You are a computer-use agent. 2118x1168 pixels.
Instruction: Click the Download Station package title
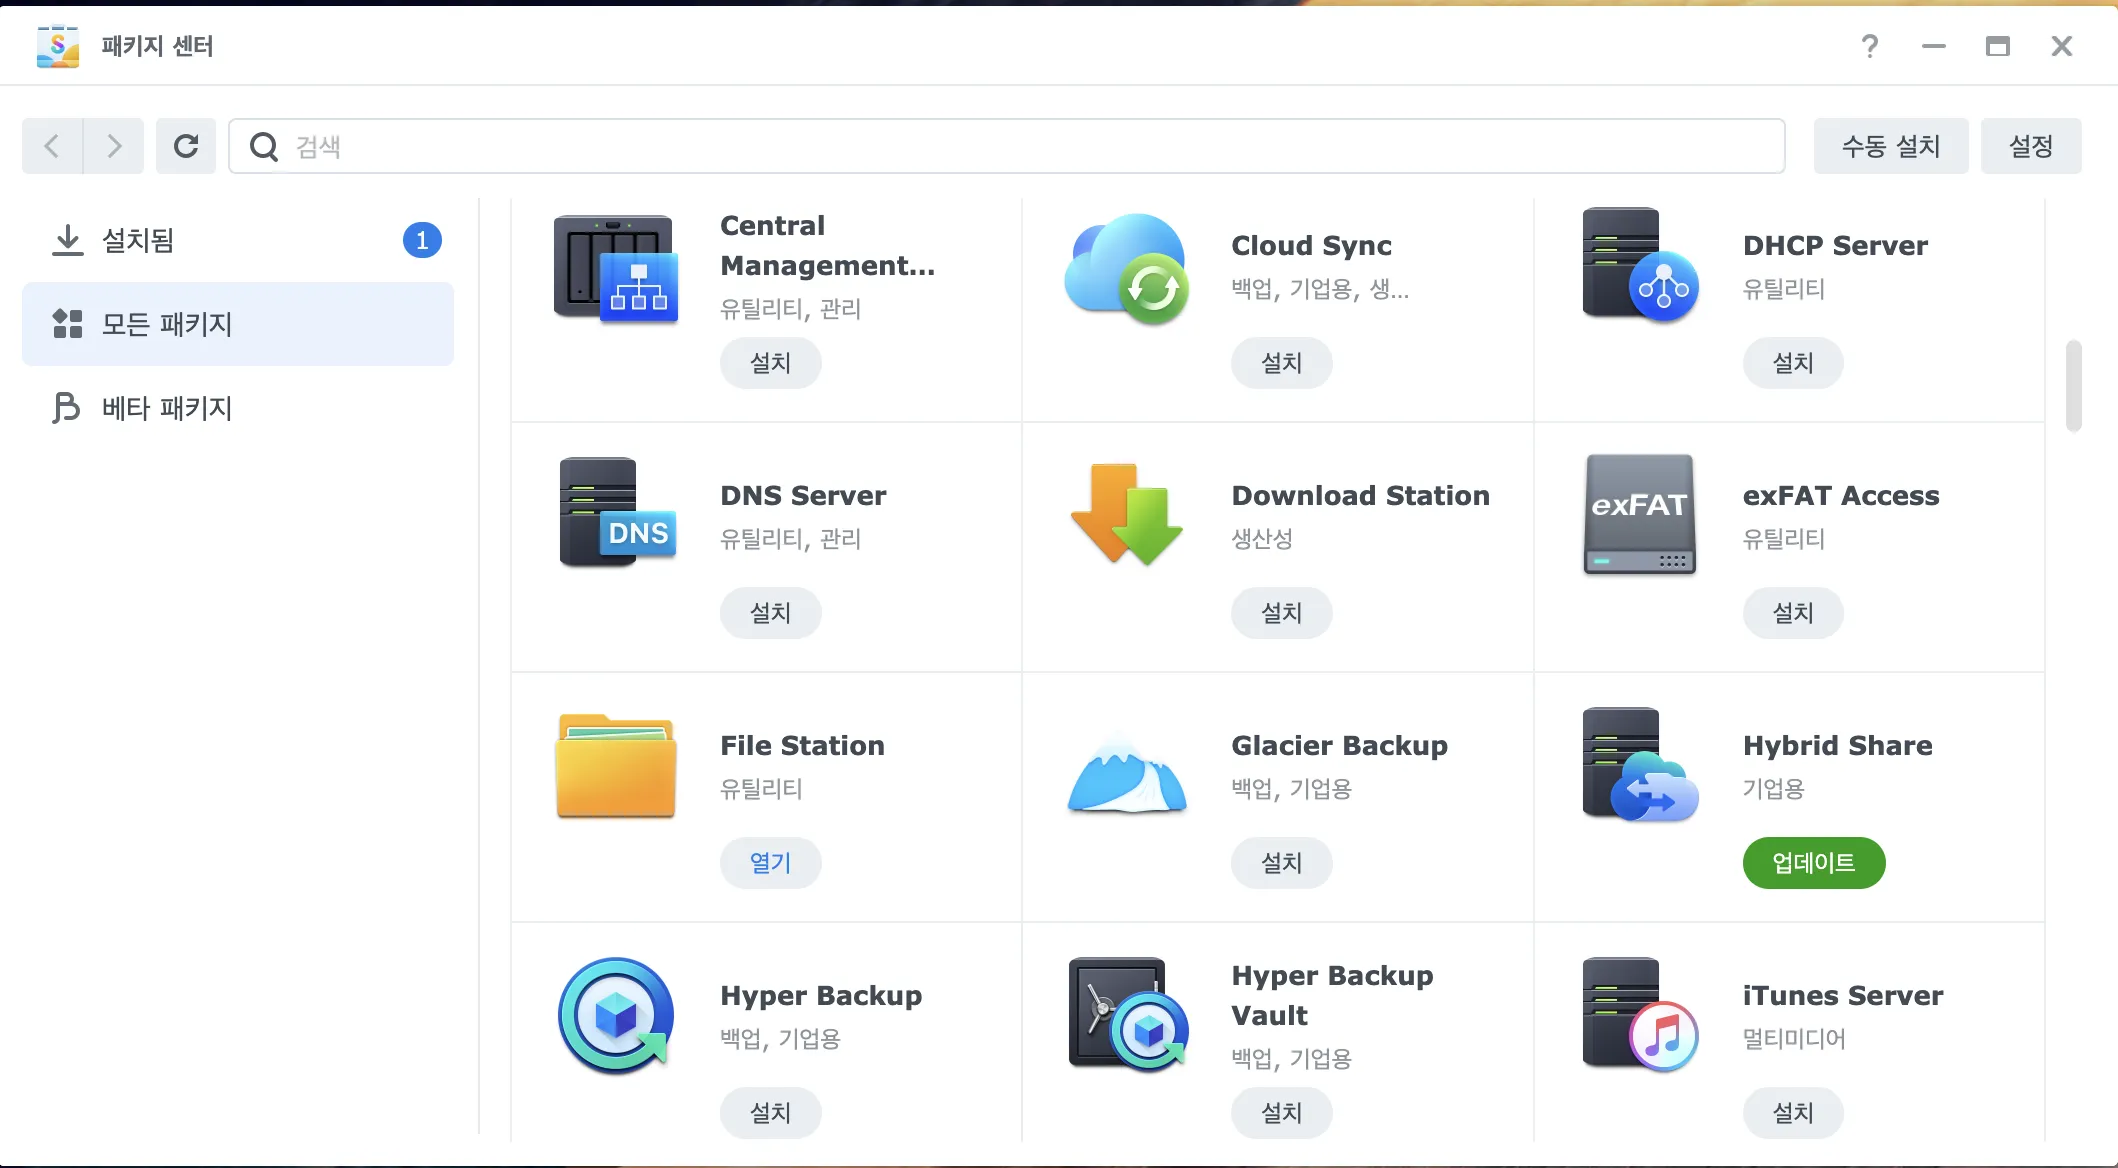(1360, 496)
